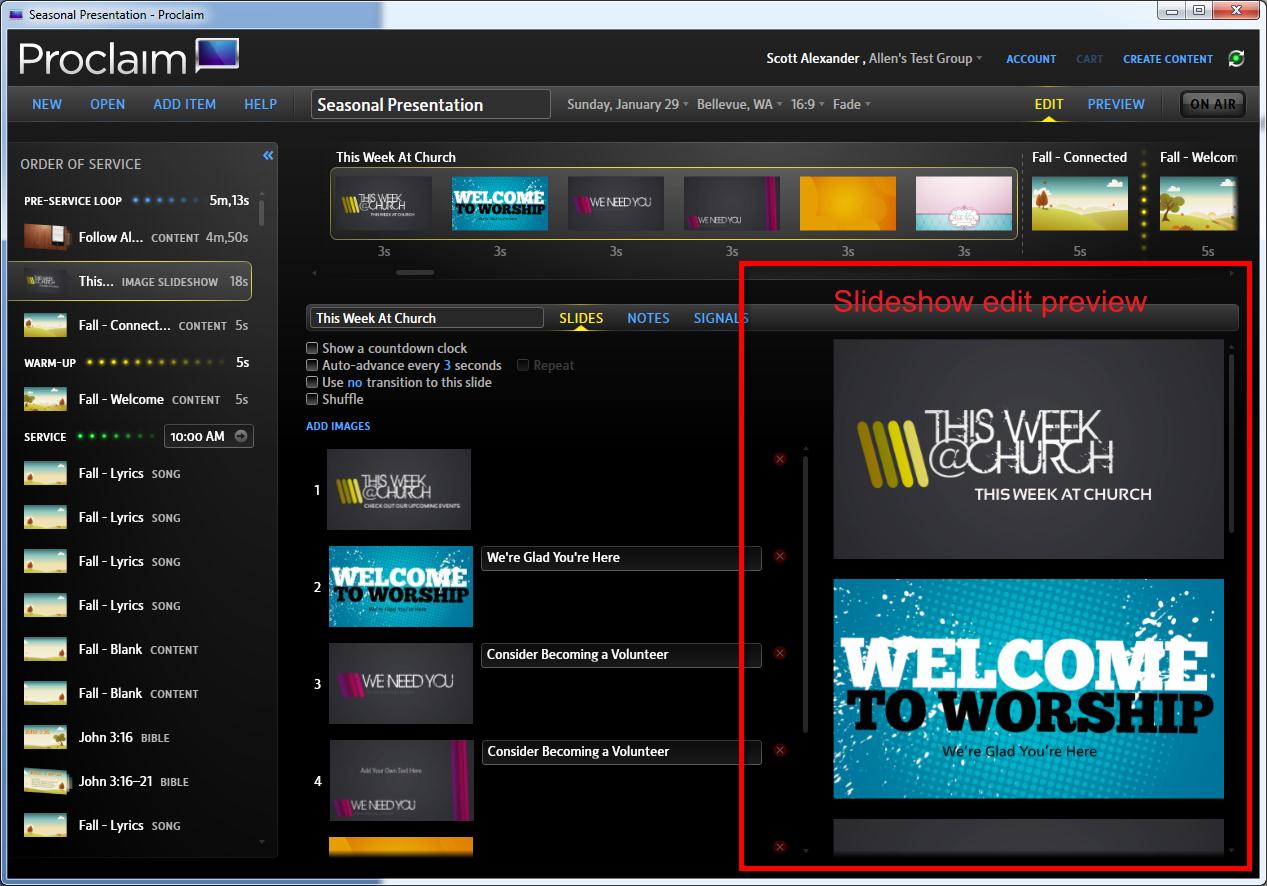Switch to the NOTES tab
Screen dimensions: 1267x886
648,317
